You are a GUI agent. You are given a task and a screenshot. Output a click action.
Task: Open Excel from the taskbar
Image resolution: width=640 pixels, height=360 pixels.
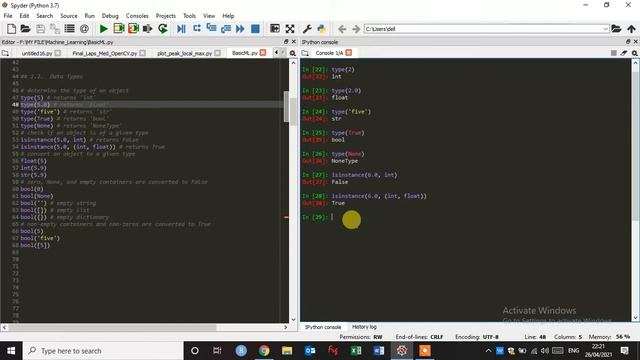point(356,351)
